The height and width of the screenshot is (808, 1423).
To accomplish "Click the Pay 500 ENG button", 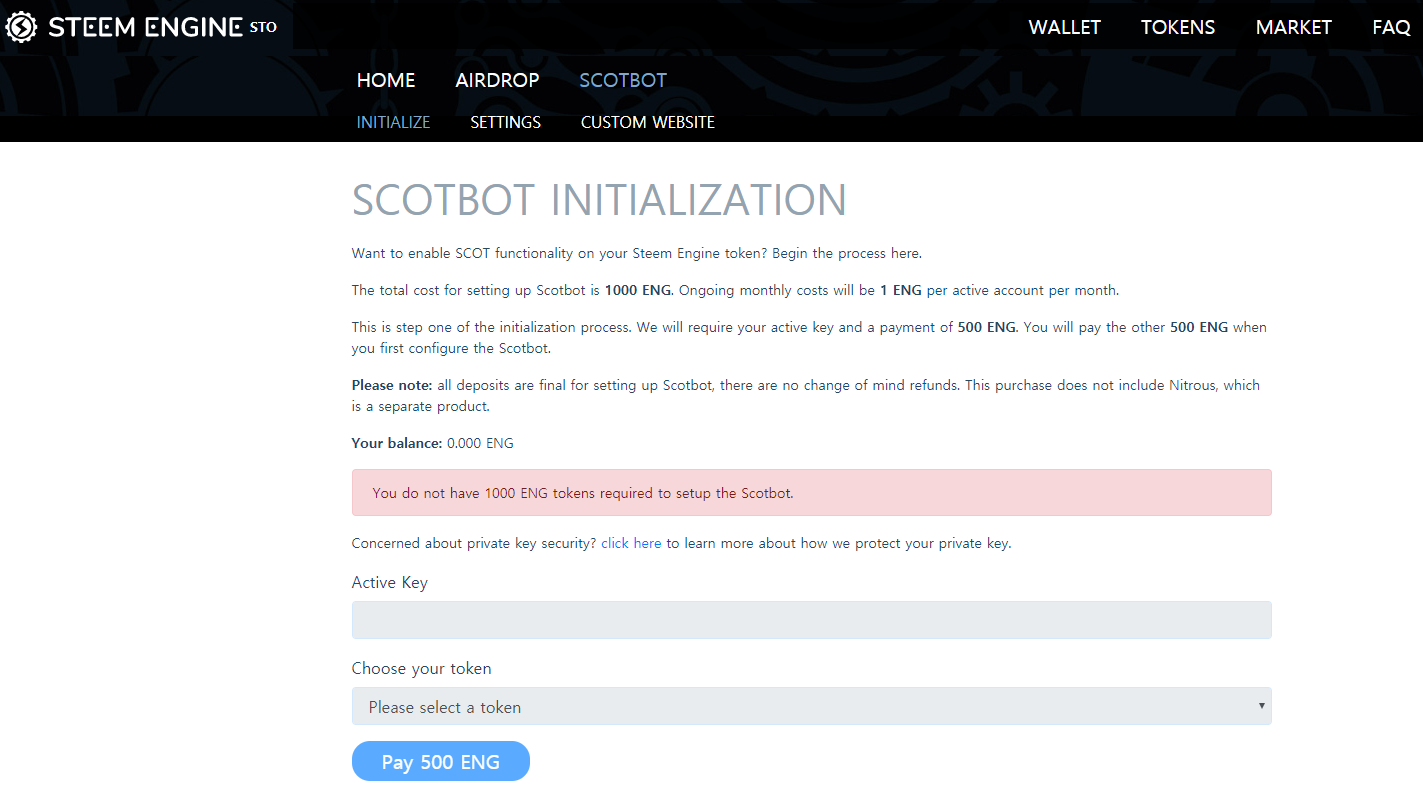I will 441,762.
